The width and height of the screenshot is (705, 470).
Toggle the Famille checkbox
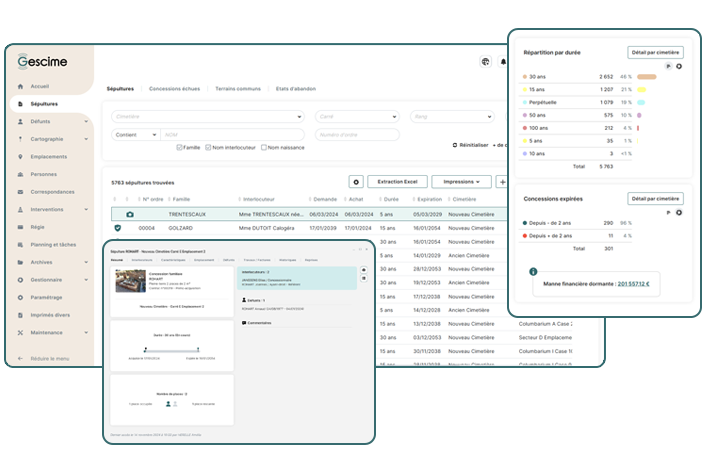click(179, 147)
